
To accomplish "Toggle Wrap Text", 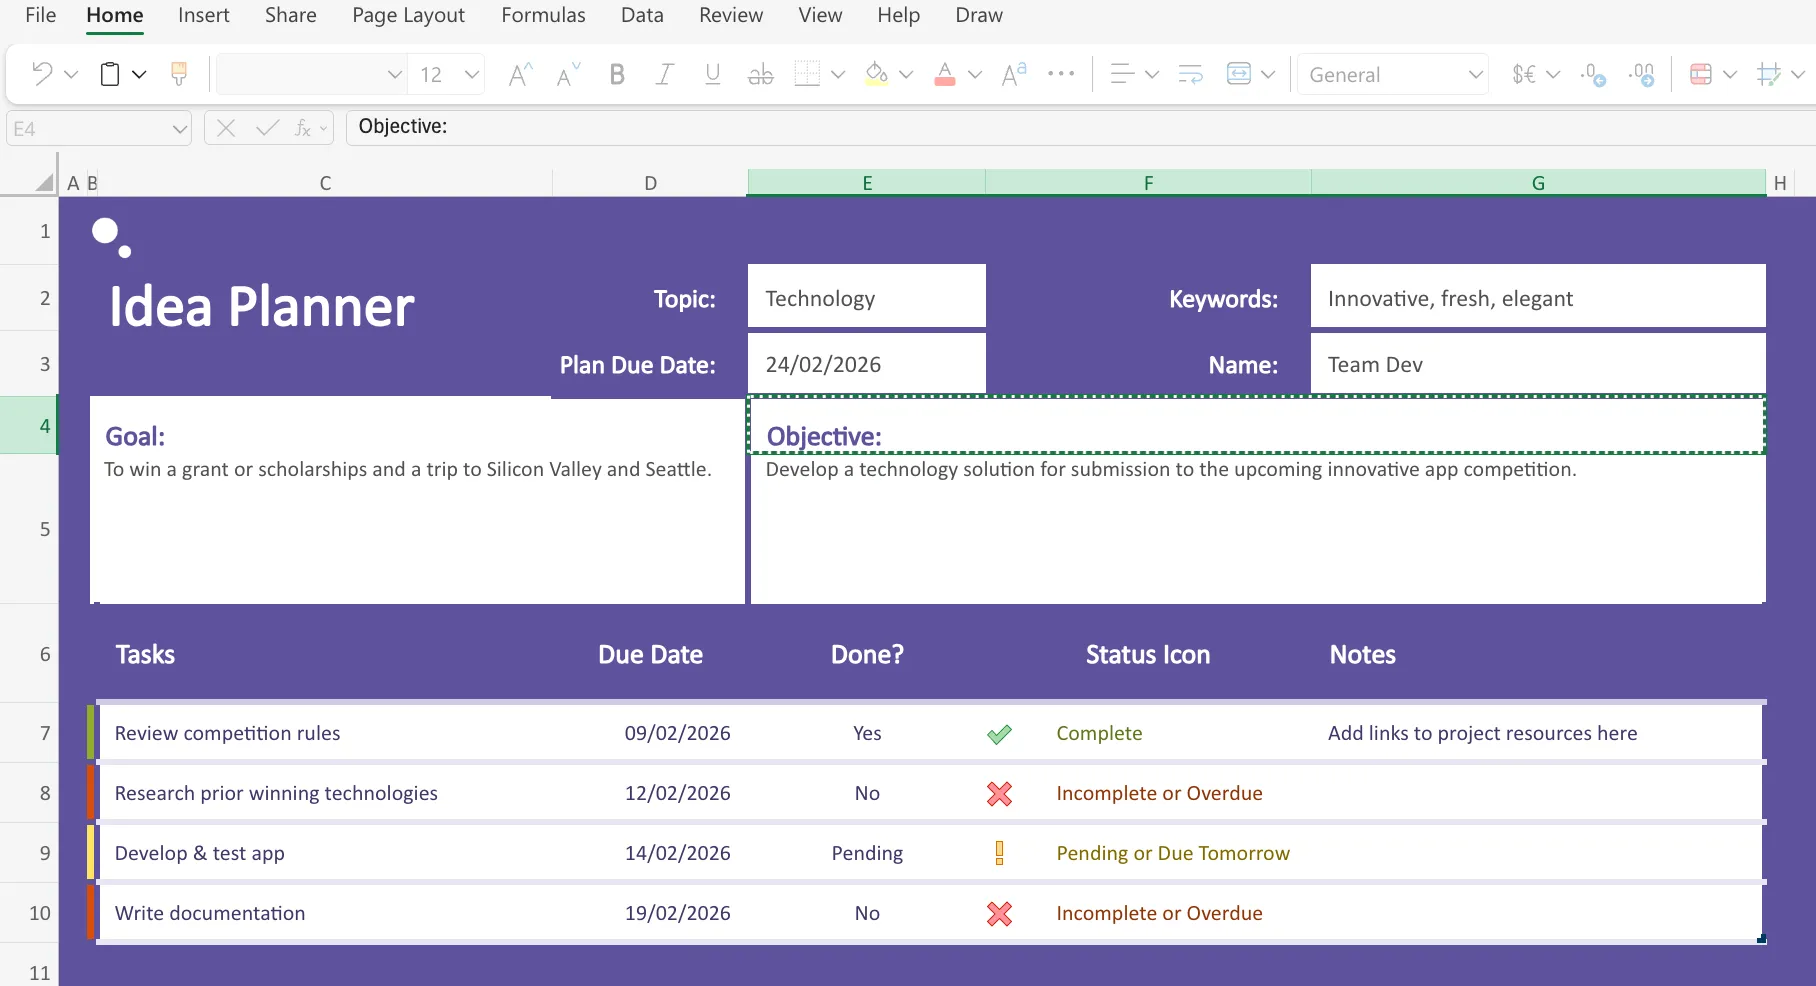I will coord(1190,74).
